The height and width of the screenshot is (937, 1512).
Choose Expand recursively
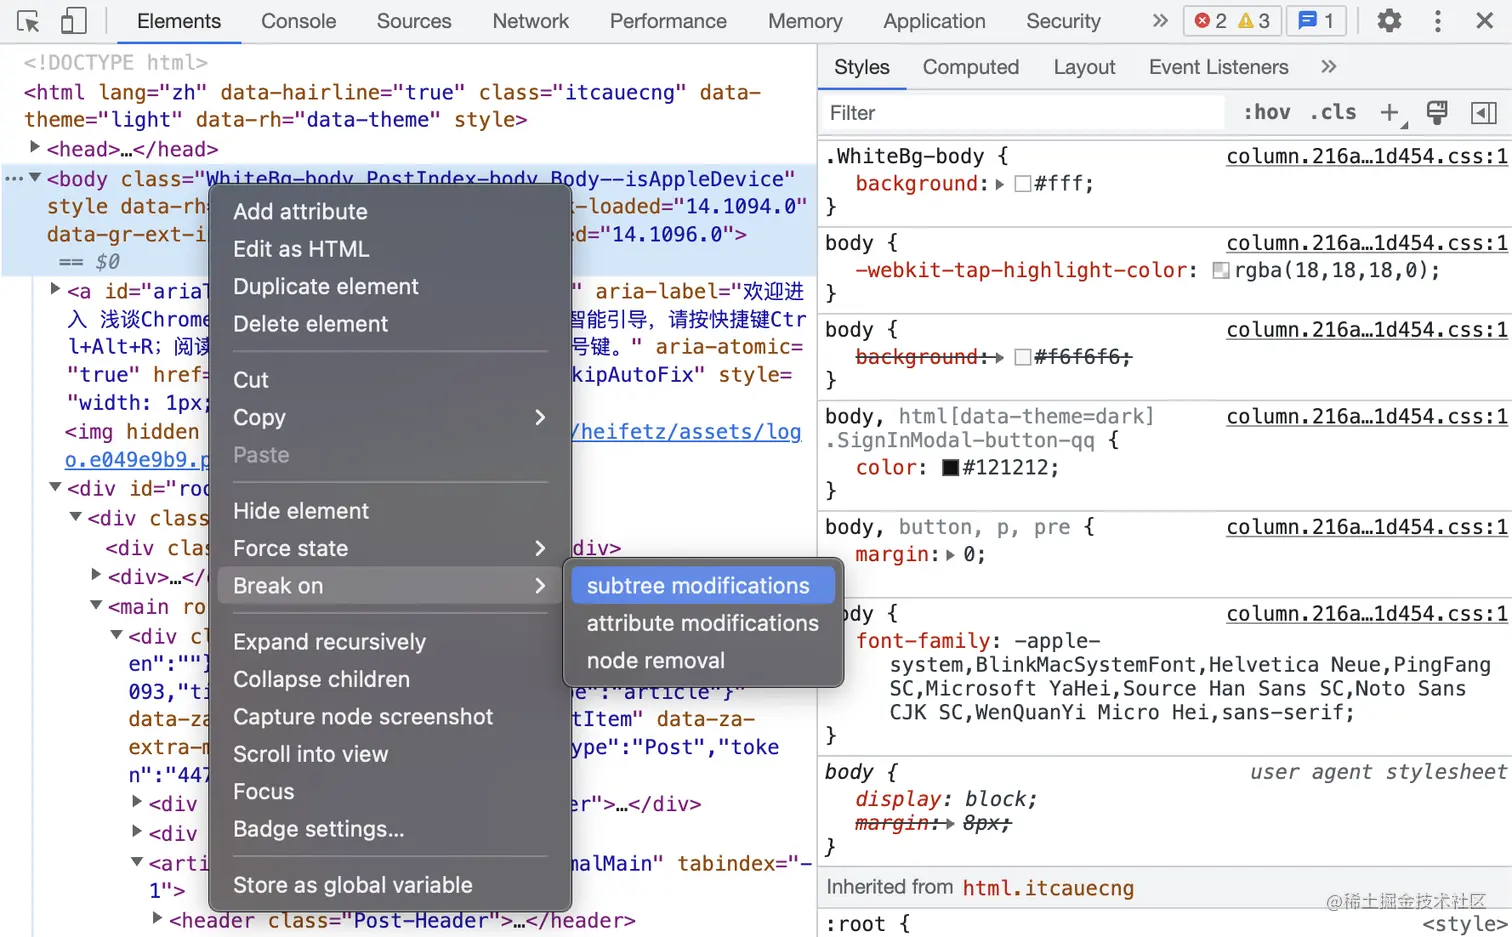point(390,642)
